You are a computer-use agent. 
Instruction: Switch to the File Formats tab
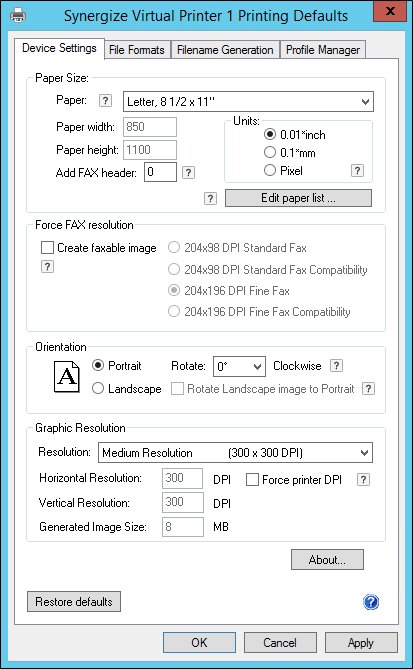pos(137,50)
